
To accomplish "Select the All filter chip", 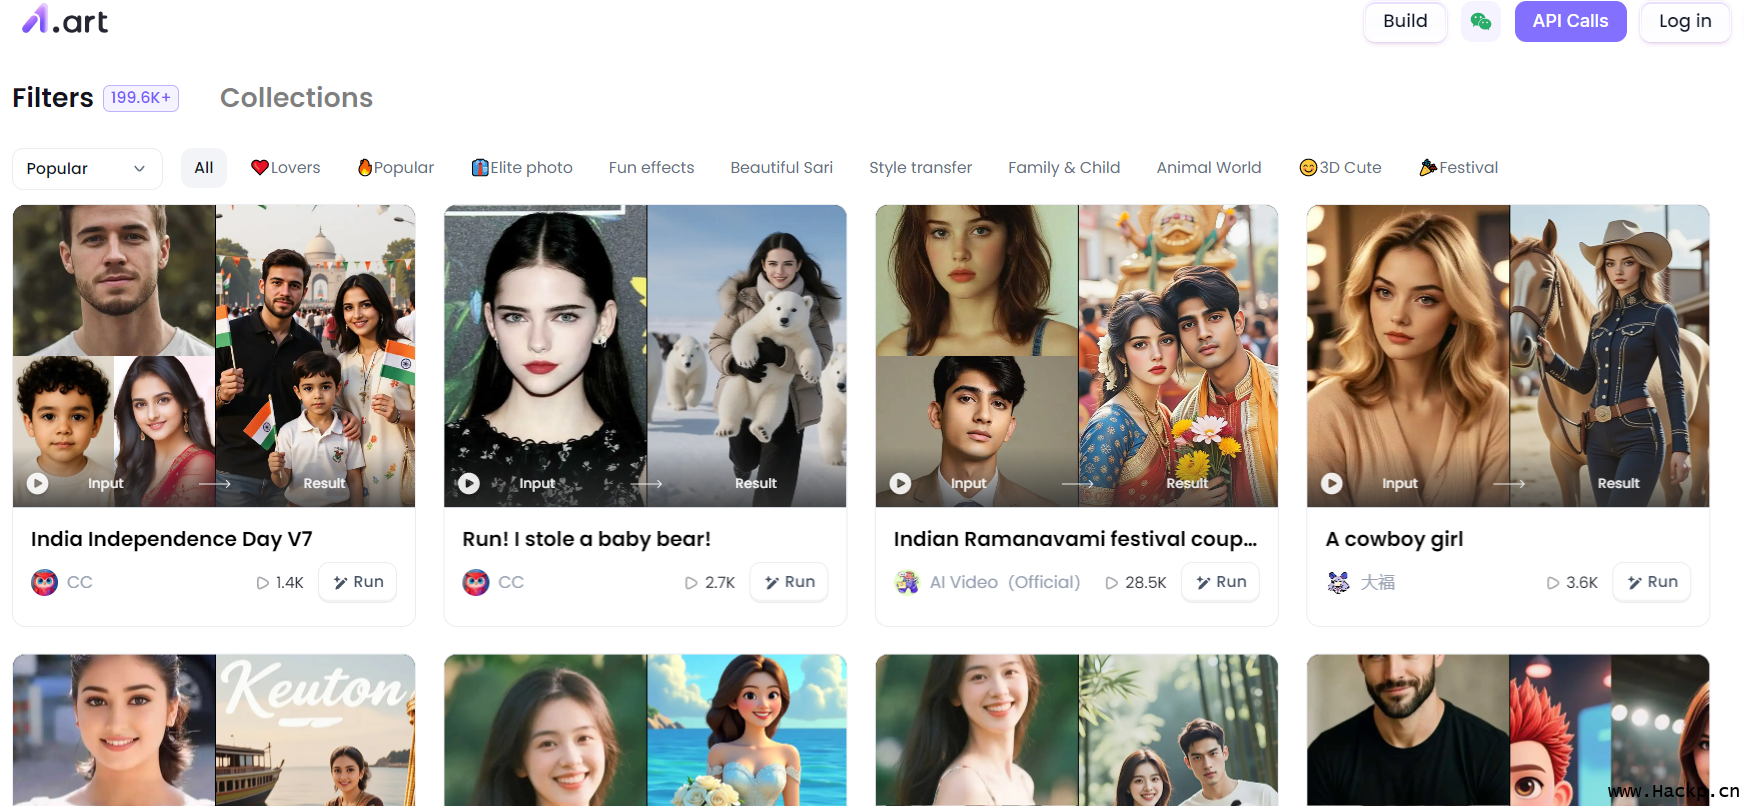I will coord(204,168).
